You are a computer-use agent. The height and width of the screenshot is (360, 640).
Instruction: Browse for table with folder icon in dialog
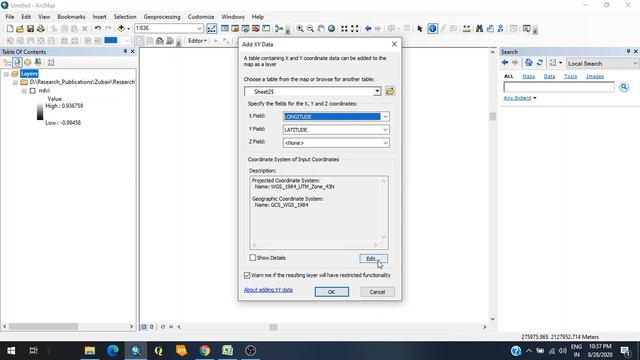click(x=390, y=91)
